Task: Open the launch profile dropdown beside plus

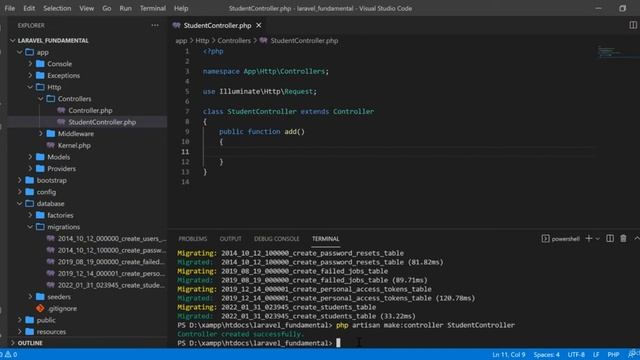Action: (x=598, y=239)
